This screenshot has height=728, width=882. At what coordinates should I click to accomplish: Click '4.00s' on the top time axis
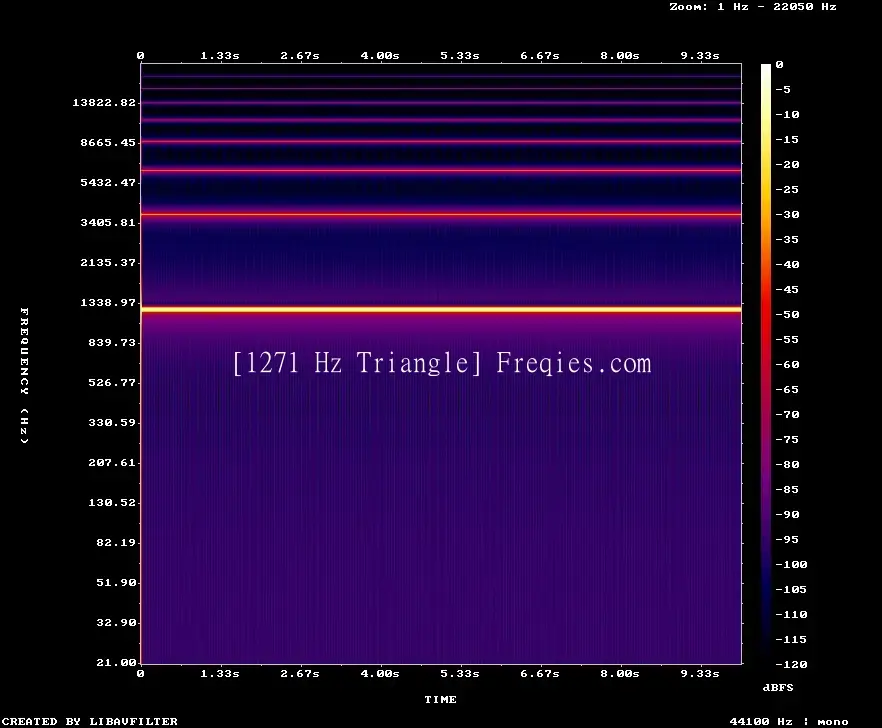380,56
